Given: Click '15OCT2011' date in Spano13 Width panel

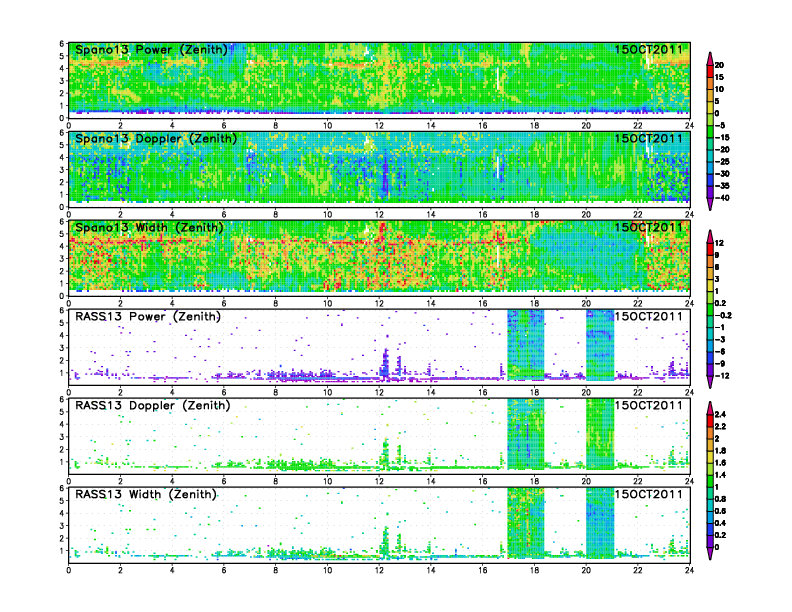Looking at the screenshot, I should coord(649,227).
